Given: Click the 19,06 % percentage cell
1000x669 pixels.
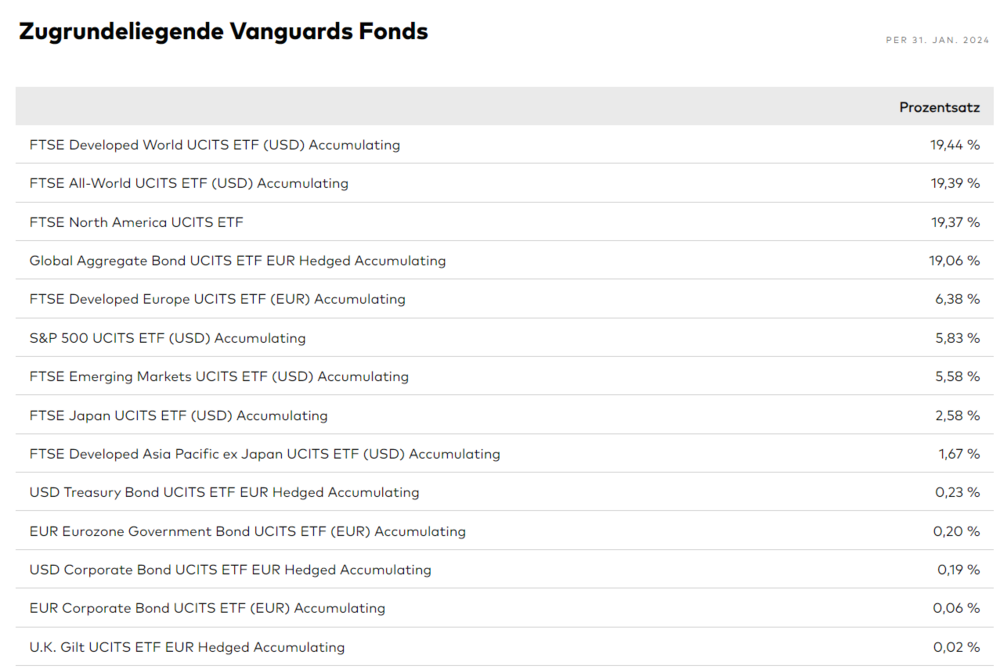Looking at the screenshot, I should [x=954, y=261].
